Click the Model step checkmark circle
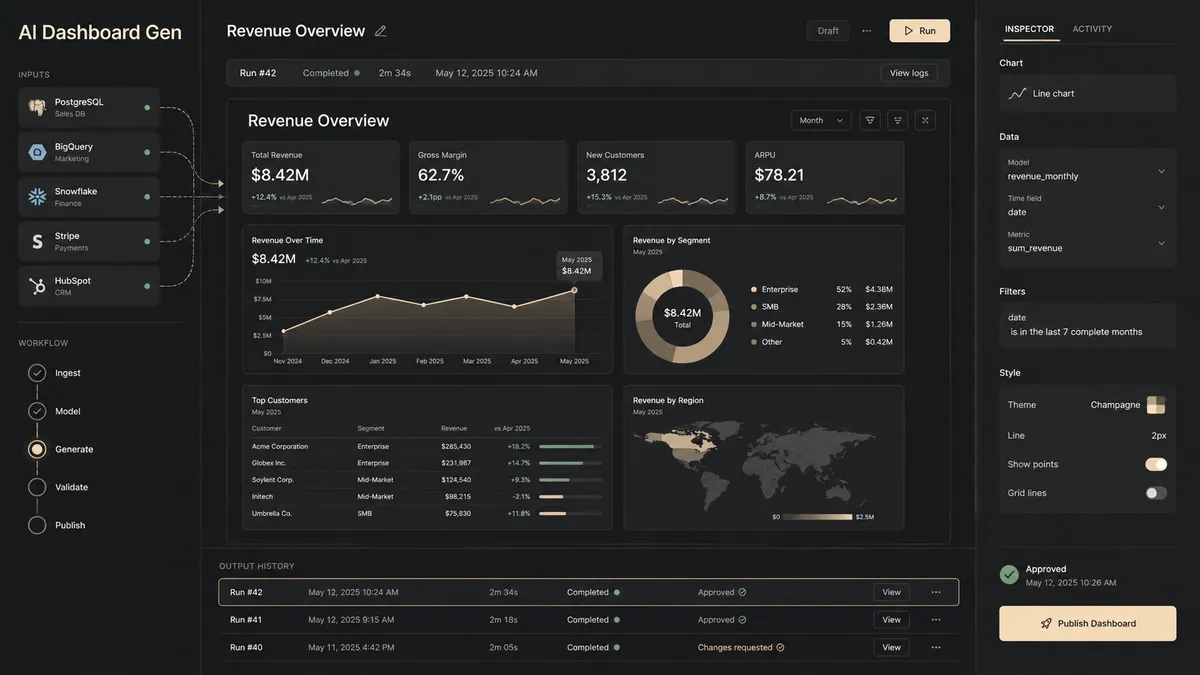1200x675 pixels. [x=37, y=411]
